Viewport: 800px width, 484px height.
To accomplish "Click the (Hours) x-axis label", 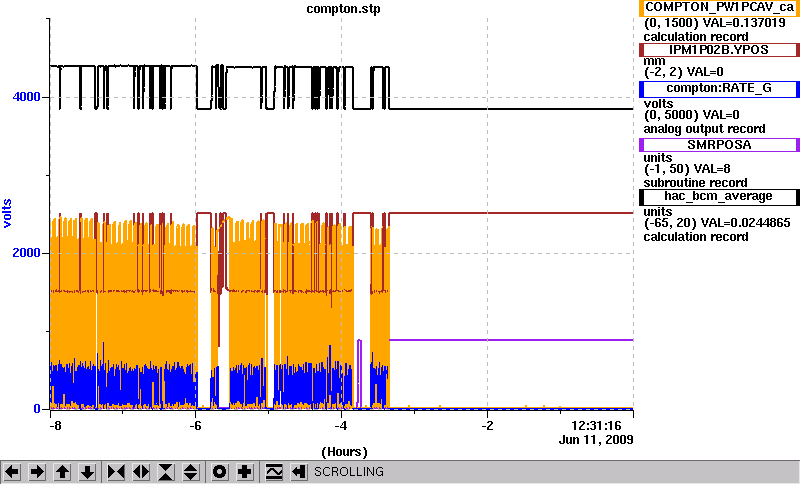I will 344,452.
